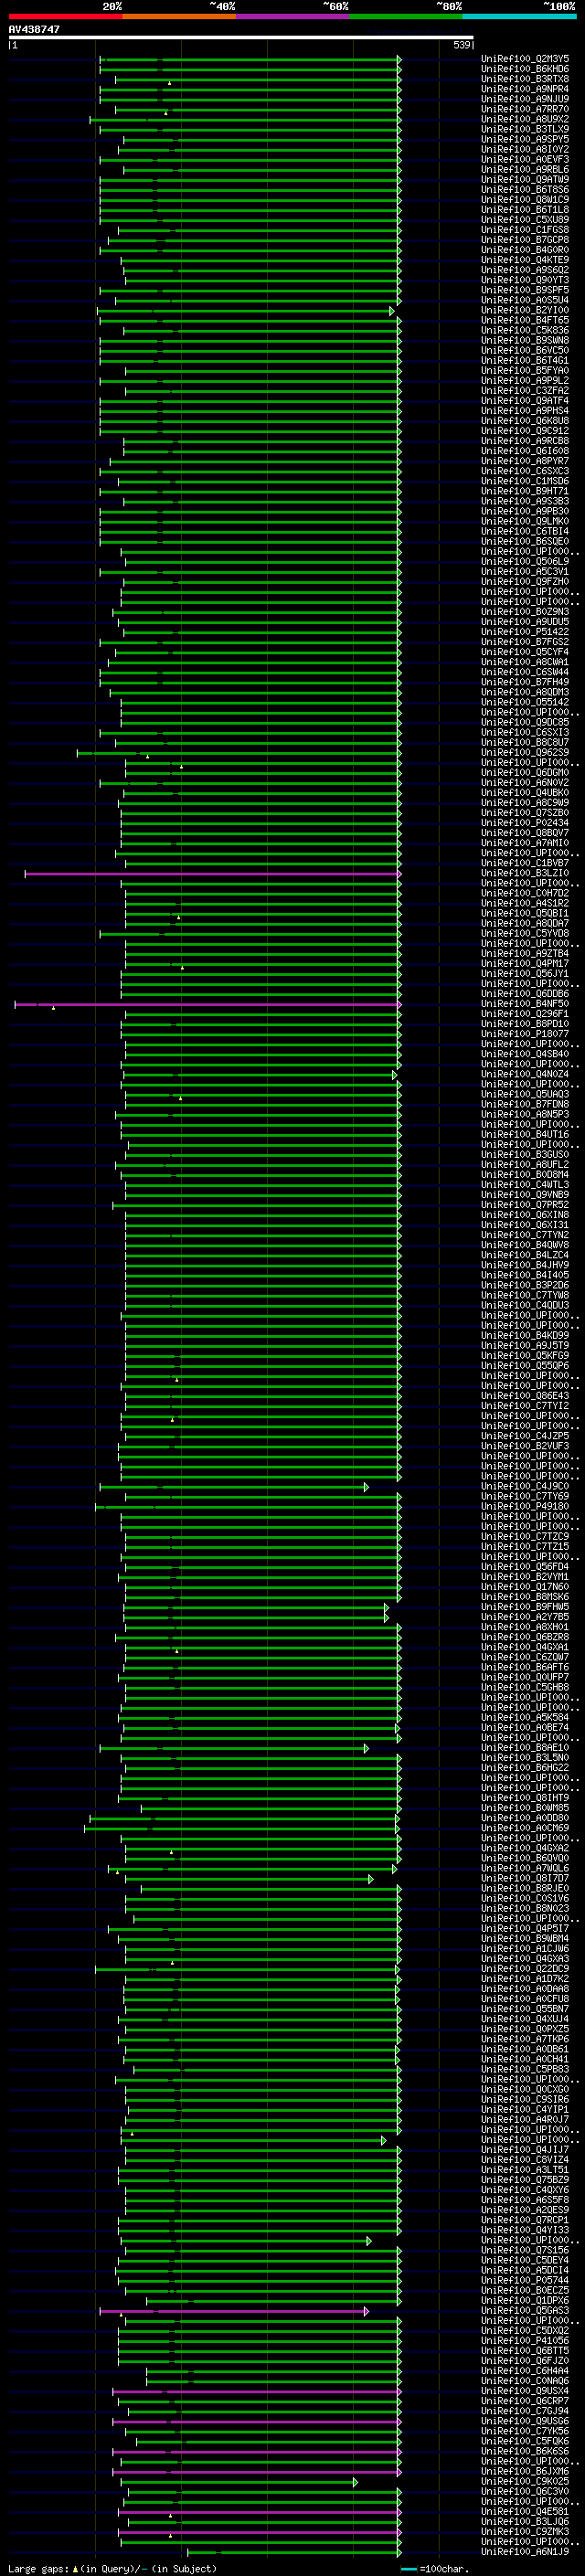
Task: Click label UniRef100_P05744
Action: coord(525,2280)
